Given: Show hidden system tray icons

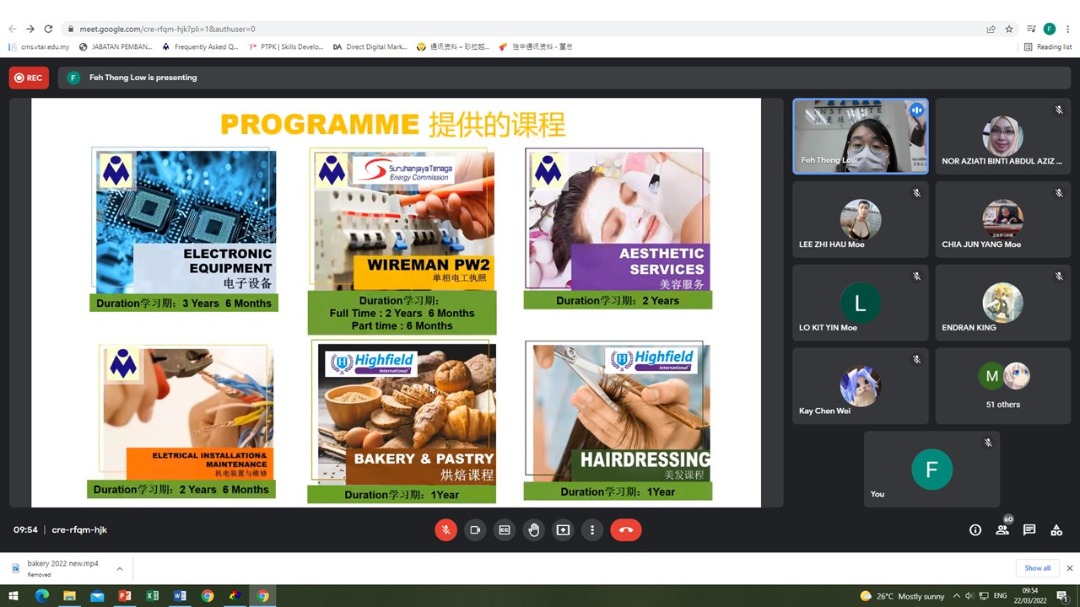Looking at the screenshot, I should (x=956, y=596).
